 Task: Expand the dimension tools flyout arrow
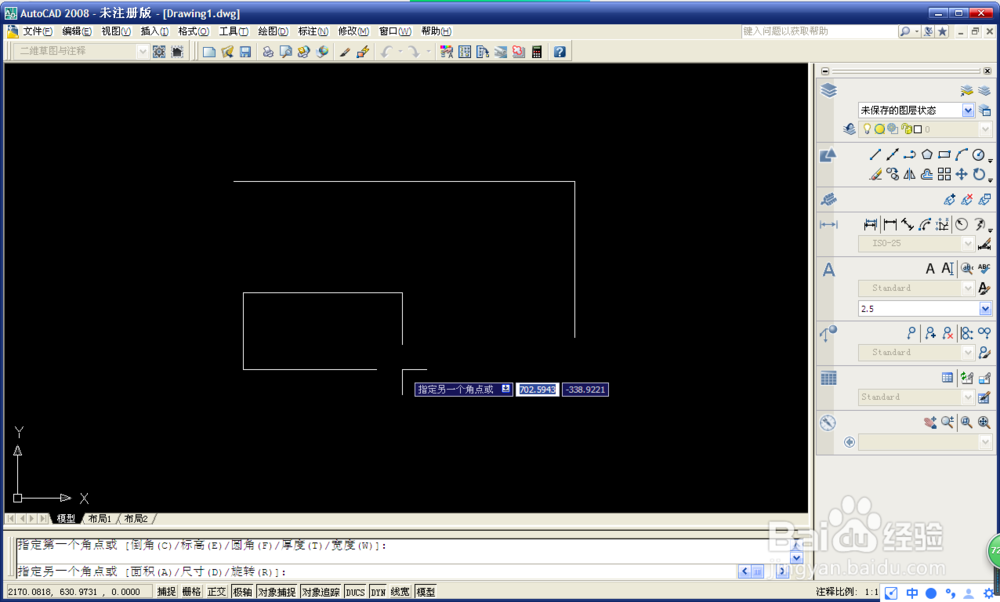[990, 230]
